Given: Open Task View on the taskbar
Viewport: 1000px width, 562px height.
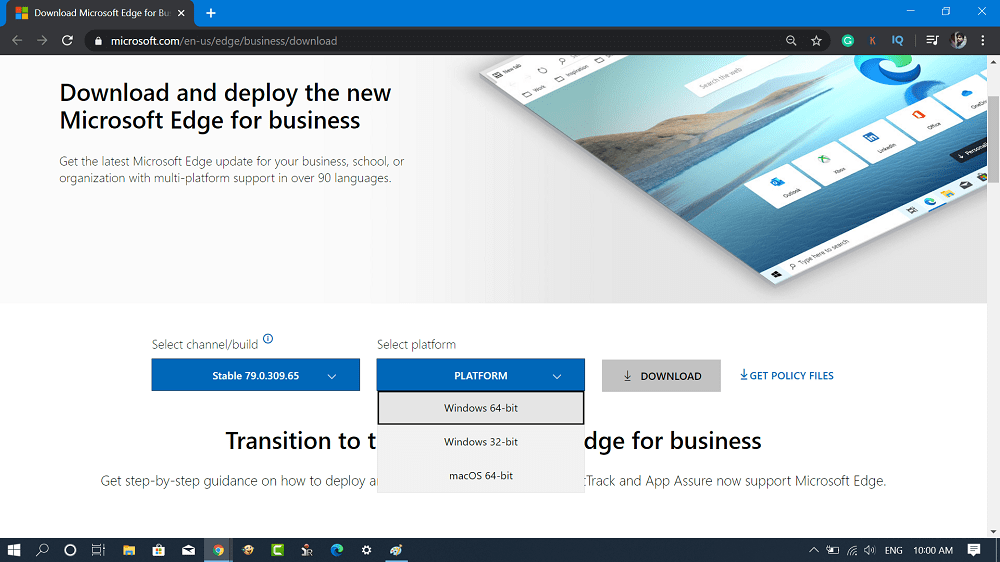Looking at the screenshot, I should [98, 550].
